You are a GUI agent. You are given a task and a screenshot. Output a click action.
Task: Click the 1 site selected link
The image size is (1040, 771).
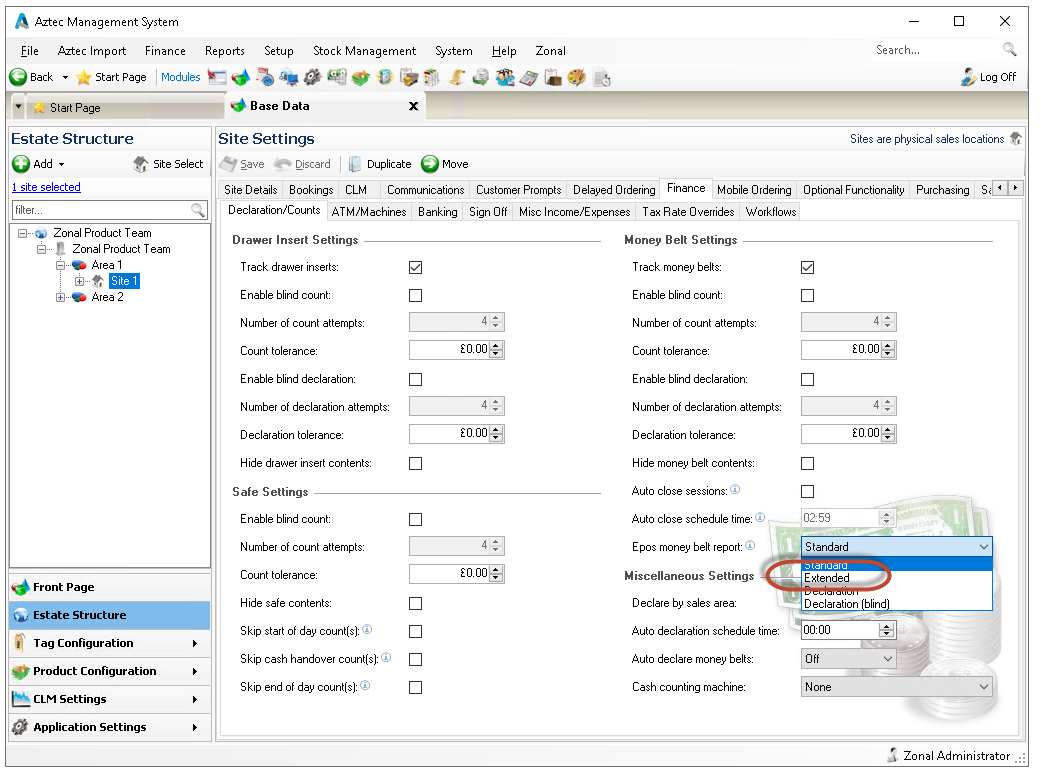click(46, 187)
